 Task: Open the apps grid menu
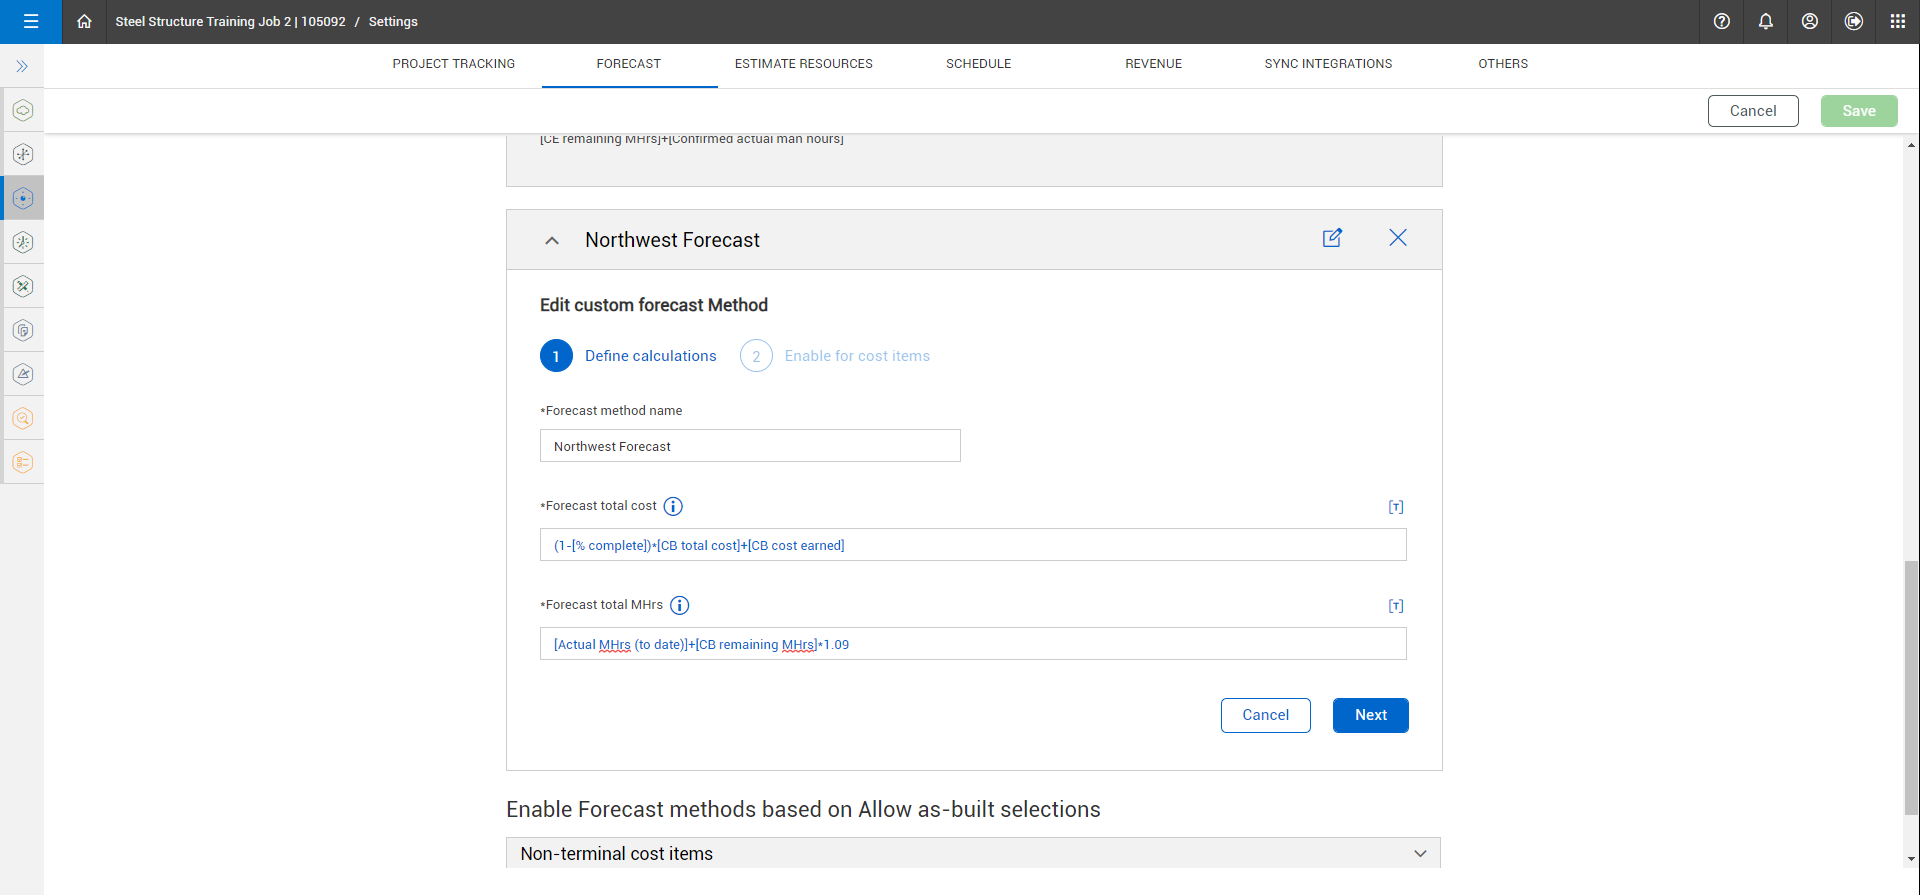pos(1897,22)
